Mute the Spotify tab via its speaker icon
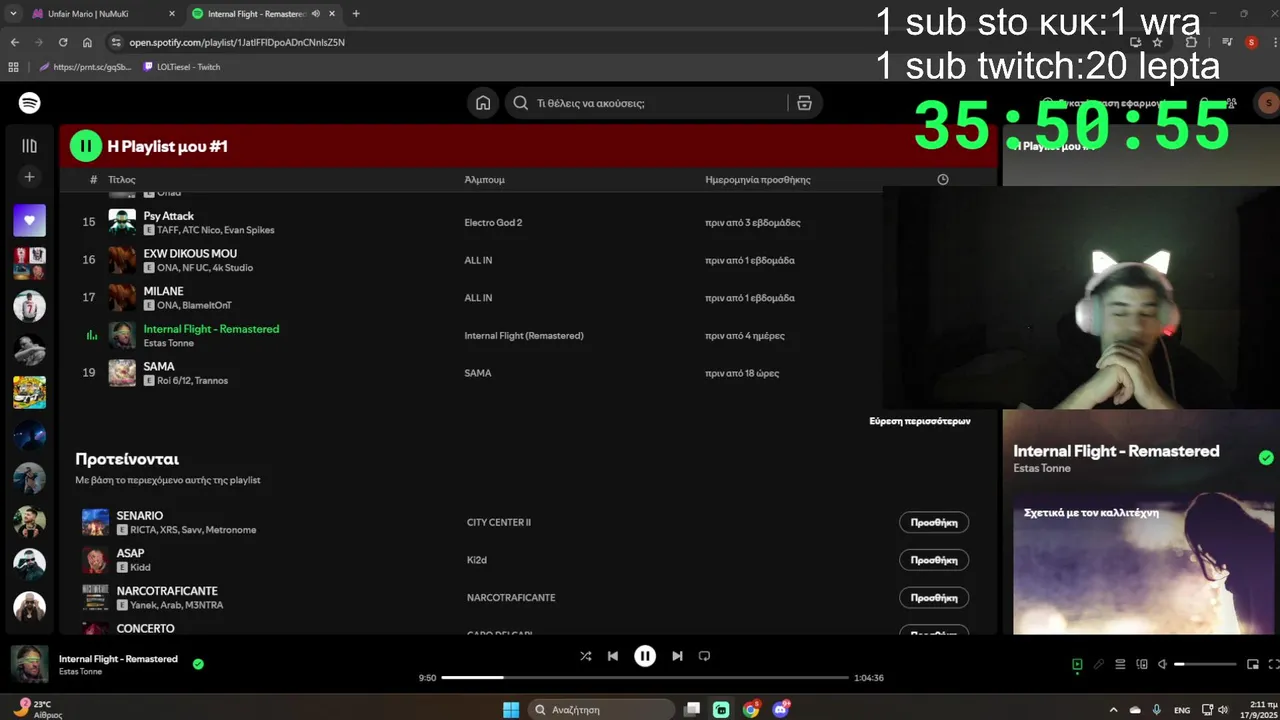Viewport: 1280px width, 720px height. pyautogui.click(x=316, y=14)
